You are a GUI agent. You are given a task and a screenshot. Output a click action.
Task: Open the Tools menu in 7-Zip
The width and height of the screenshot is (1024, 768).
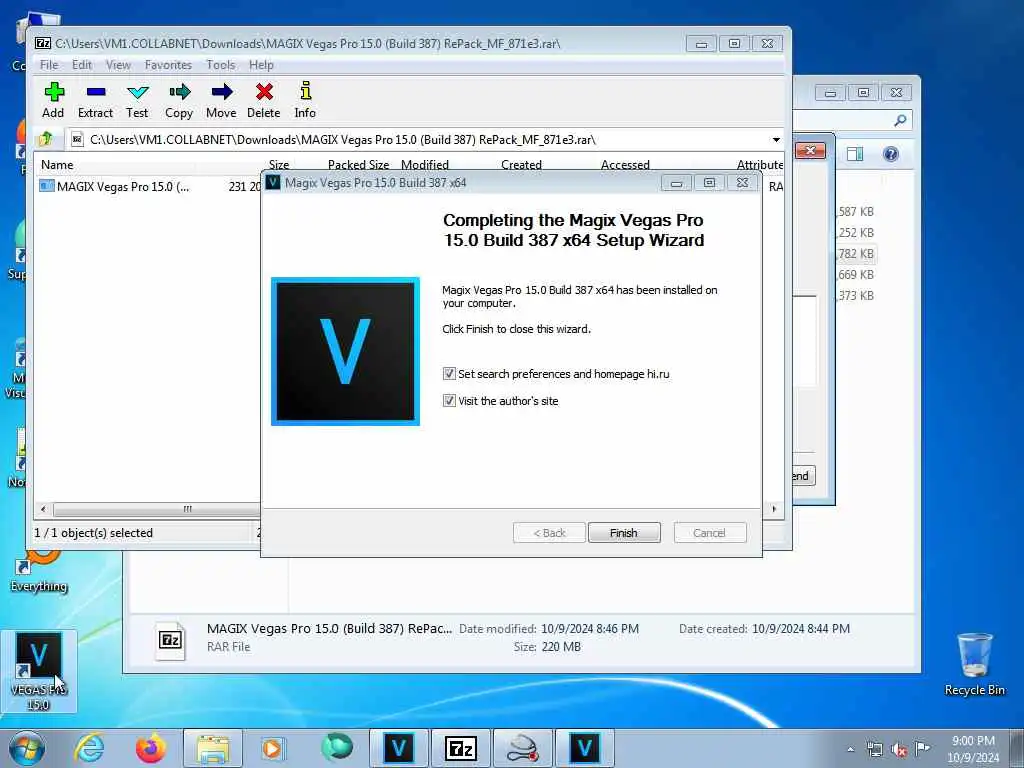tap(221, 65)
